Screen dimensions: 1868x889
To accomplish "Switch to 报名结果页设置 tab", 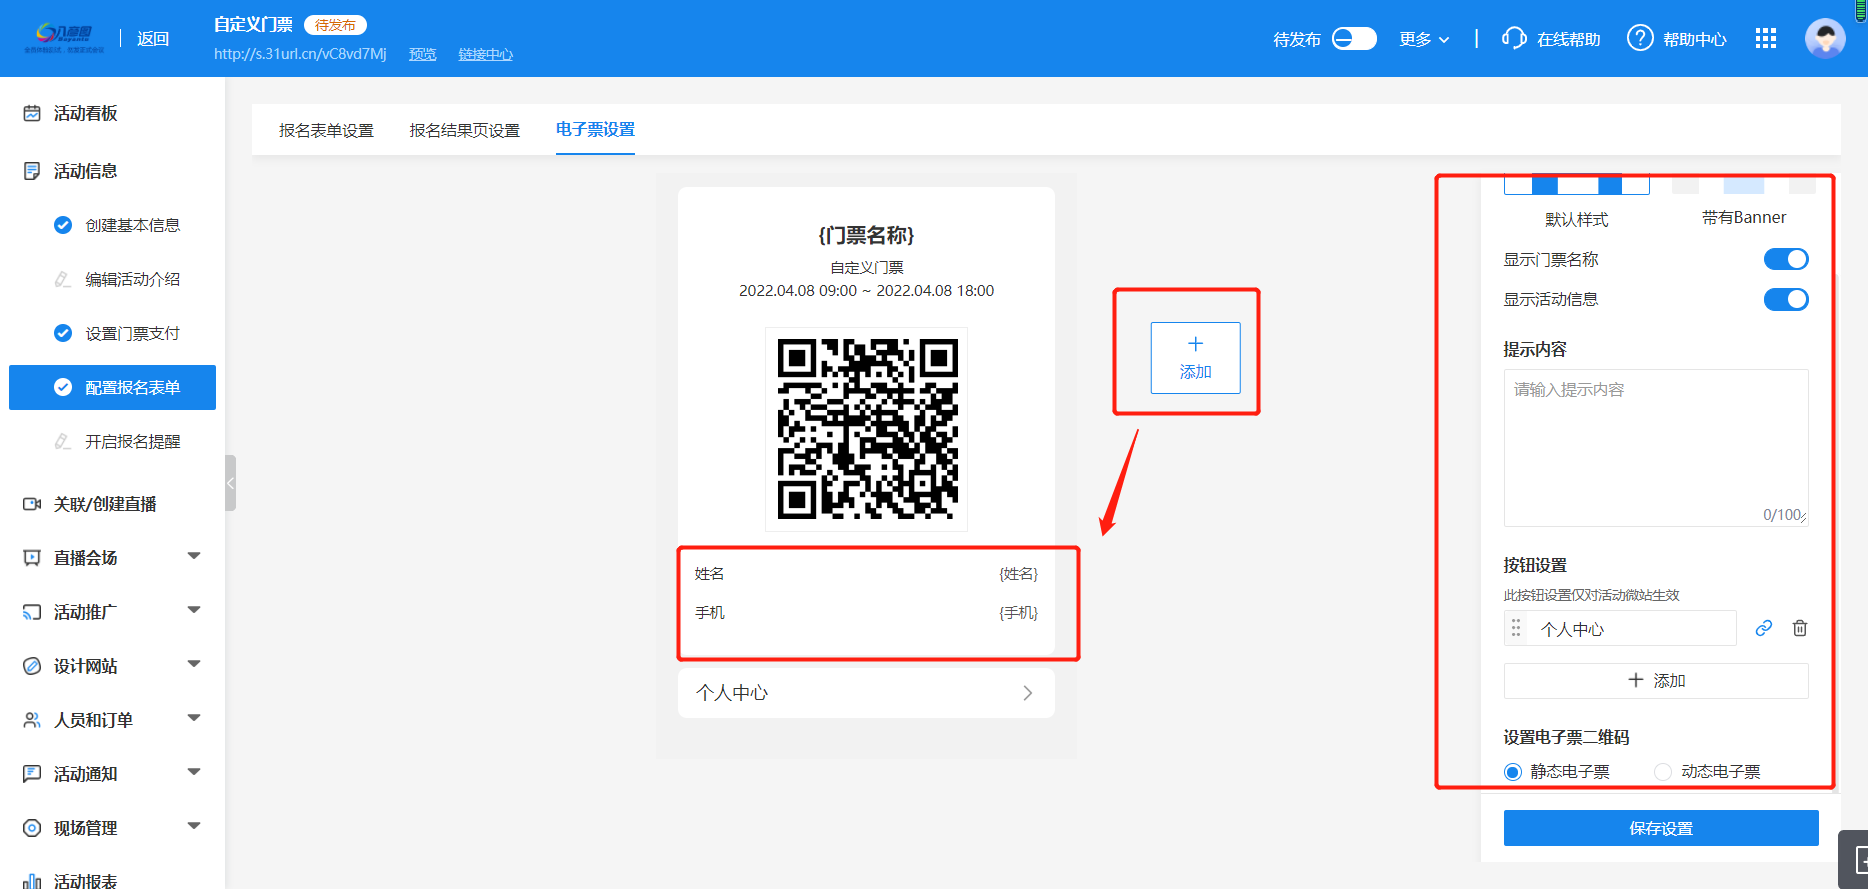I will point(465,130).
